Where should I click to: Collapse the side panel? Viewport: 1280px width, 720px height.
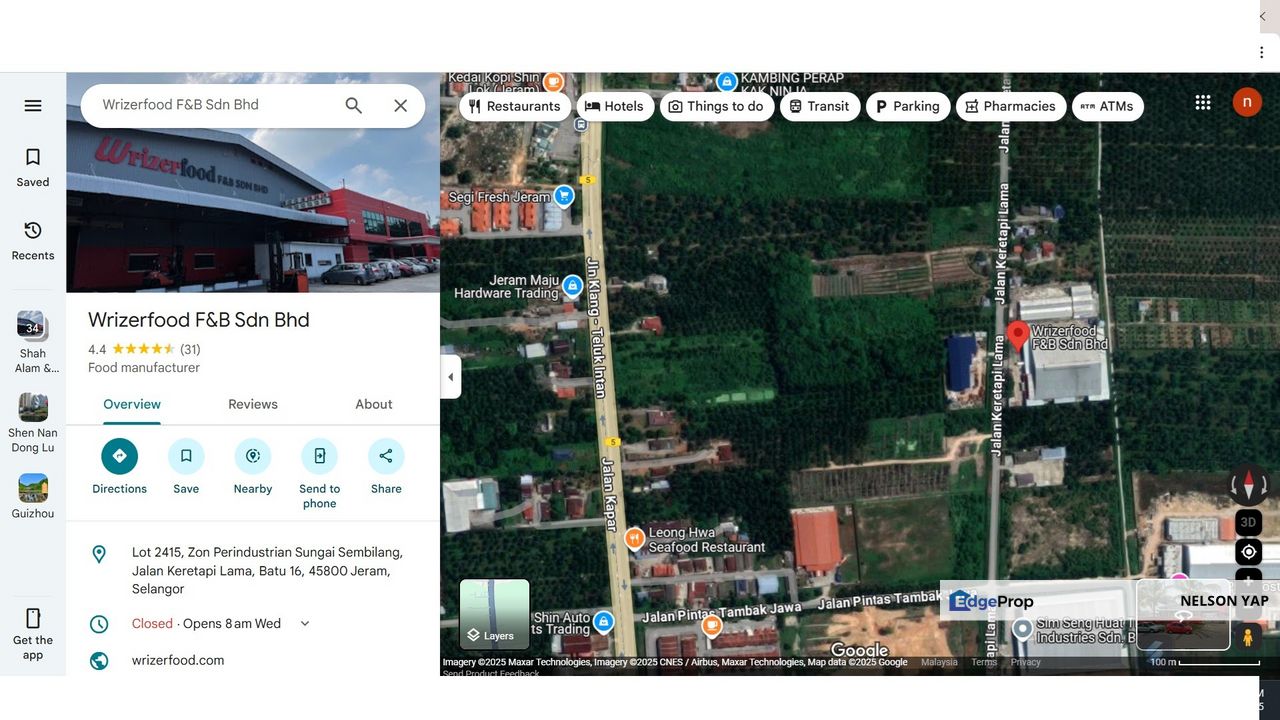coord(451,377)
